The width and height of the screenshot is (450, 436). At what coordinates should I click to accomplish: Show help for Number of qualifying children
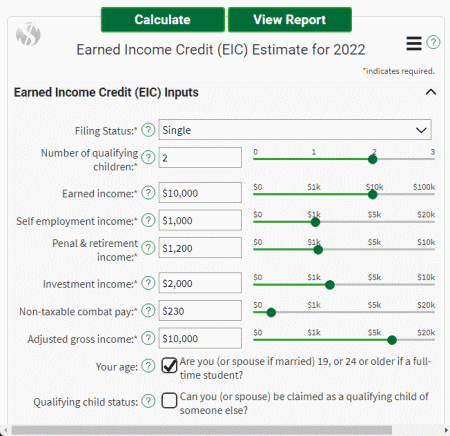coord(148,157)
